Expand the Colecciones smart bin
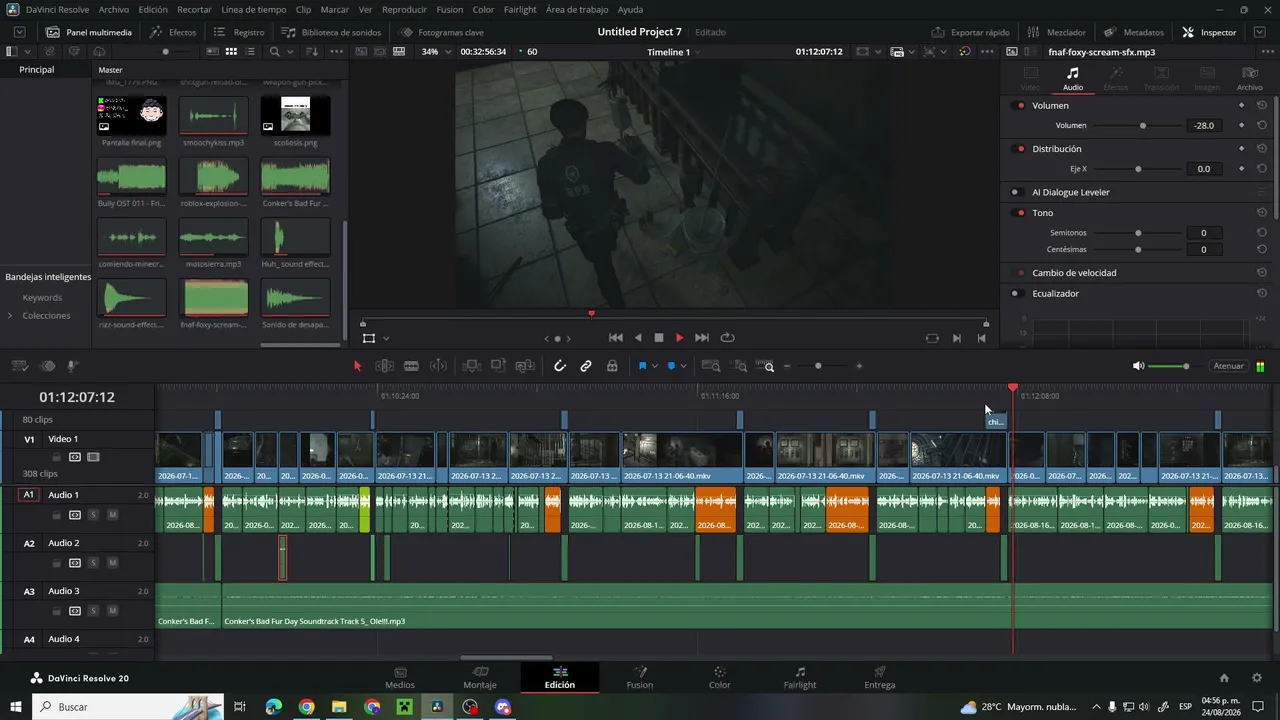 [x=10, y=316]
